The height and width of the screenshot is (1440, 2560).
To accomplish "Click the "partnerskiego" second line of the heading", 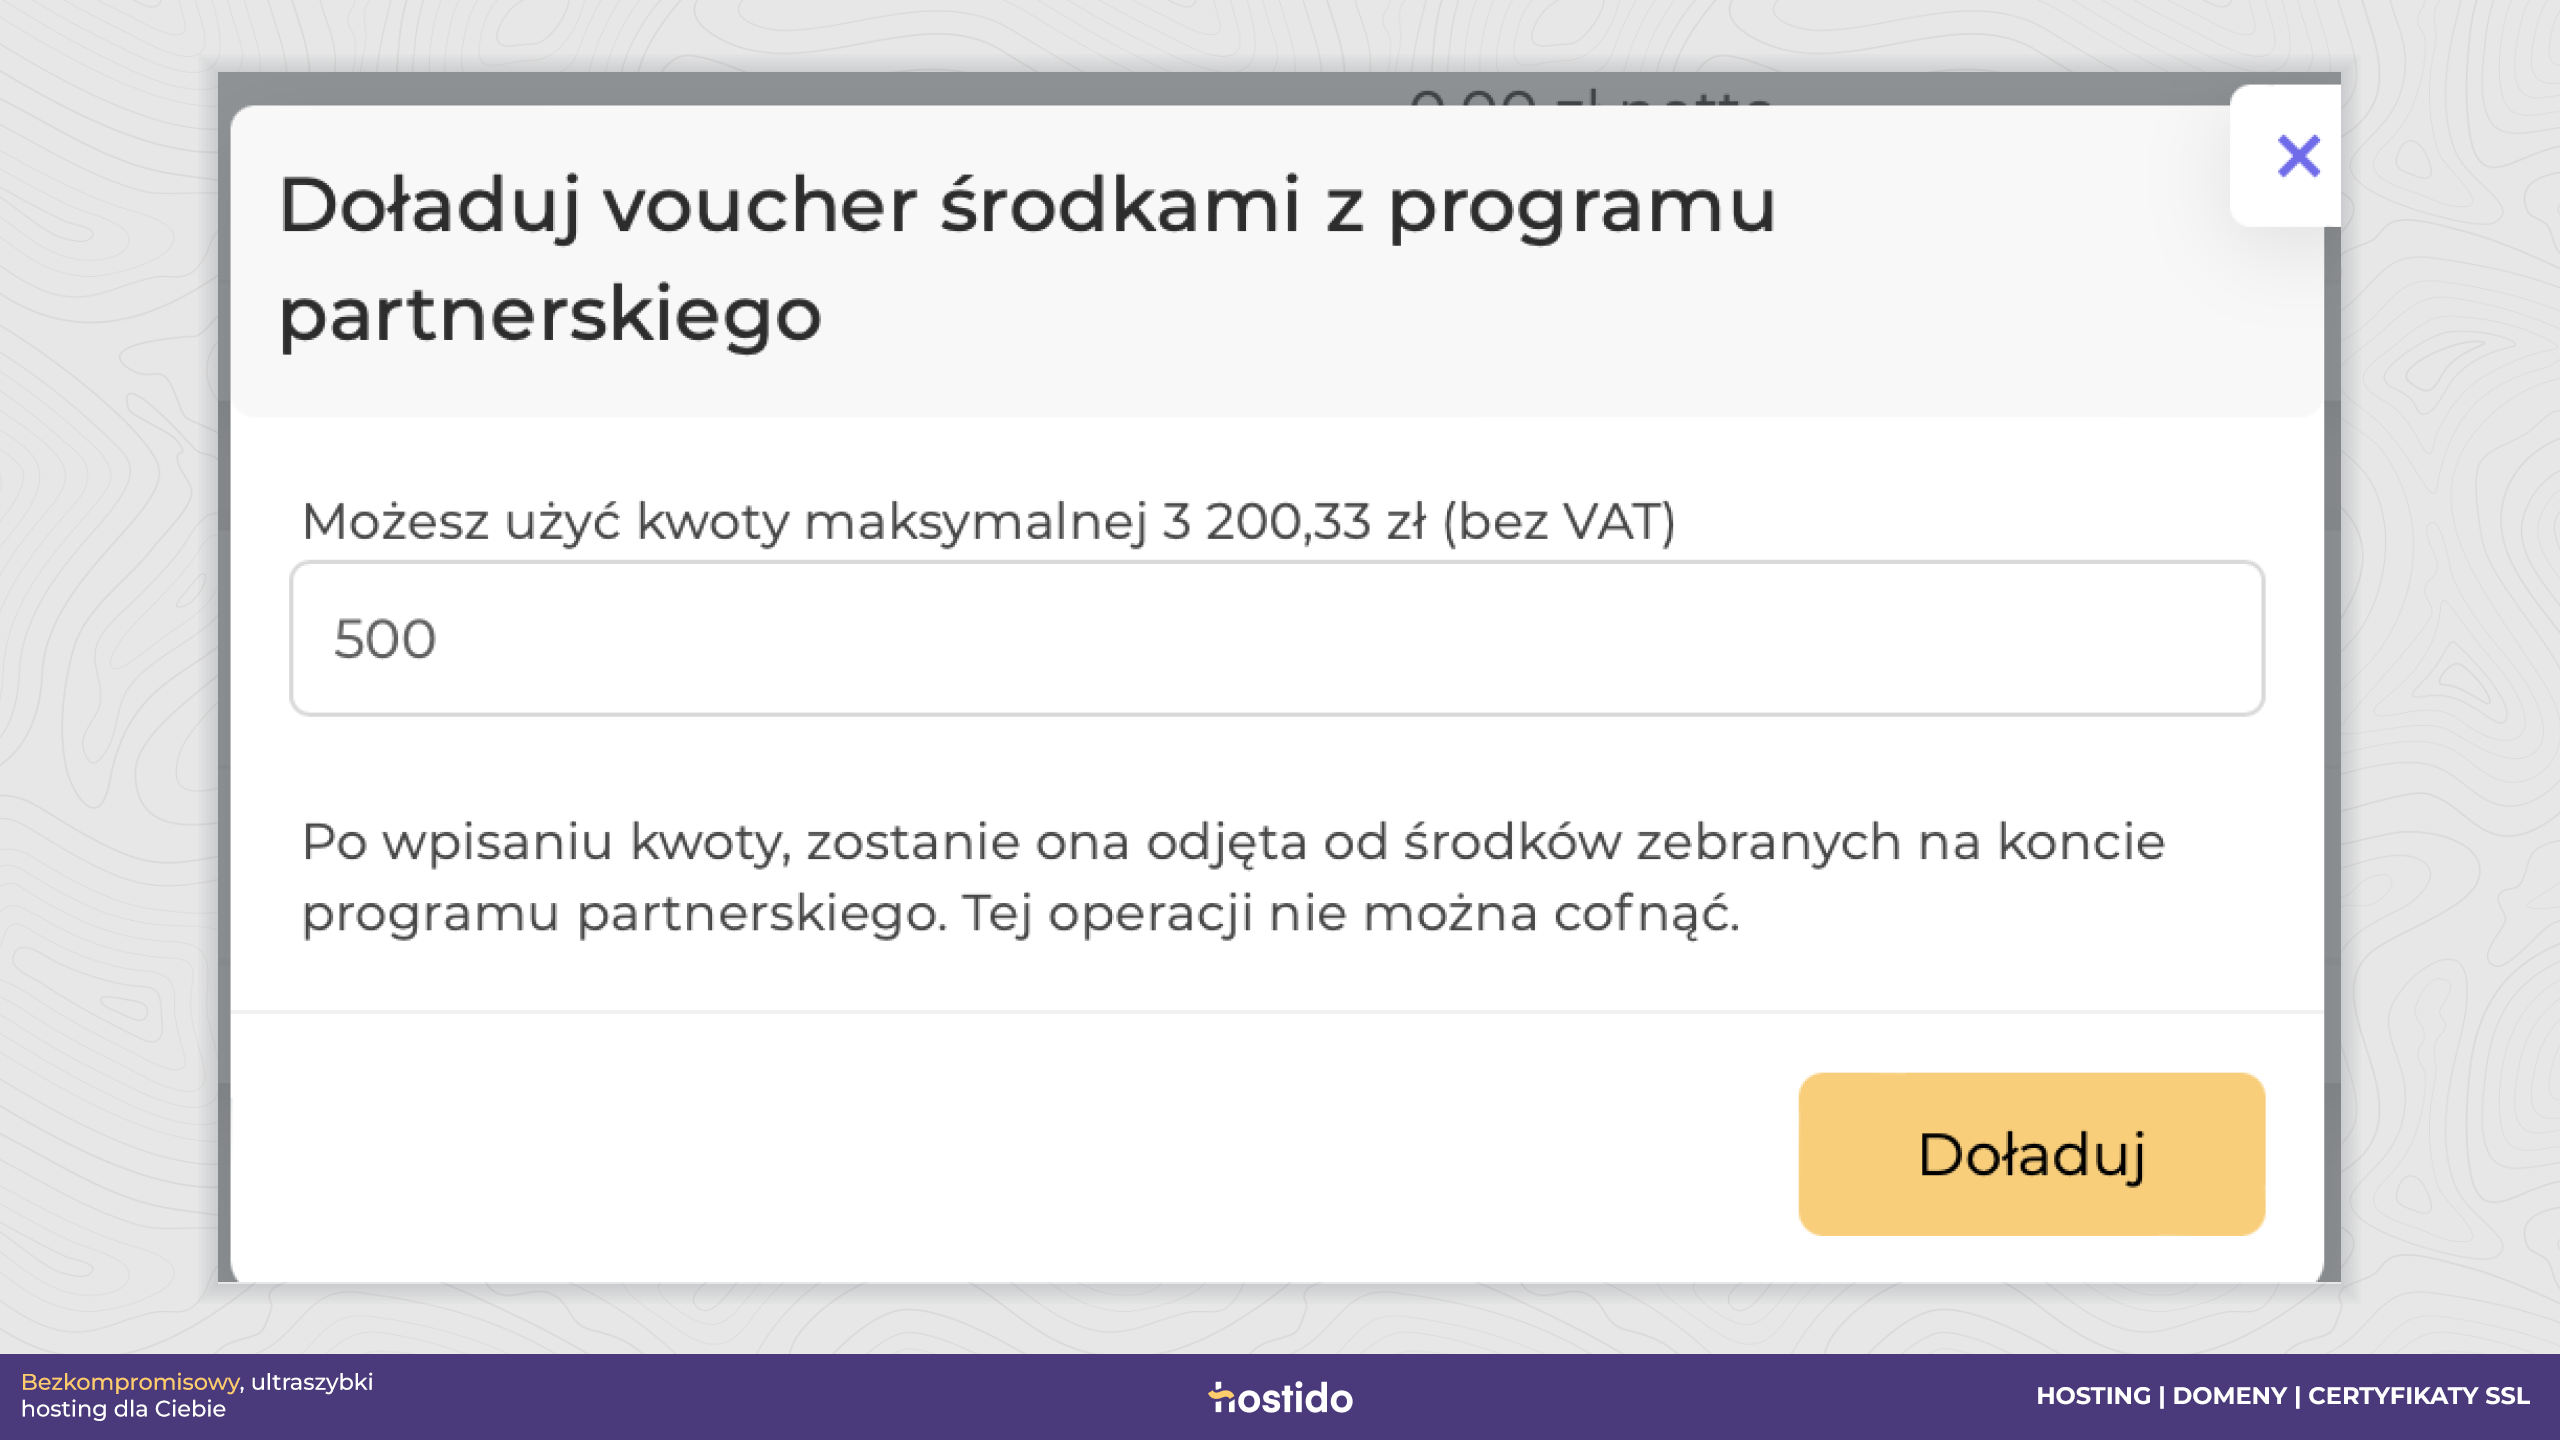I will point(550,315).
